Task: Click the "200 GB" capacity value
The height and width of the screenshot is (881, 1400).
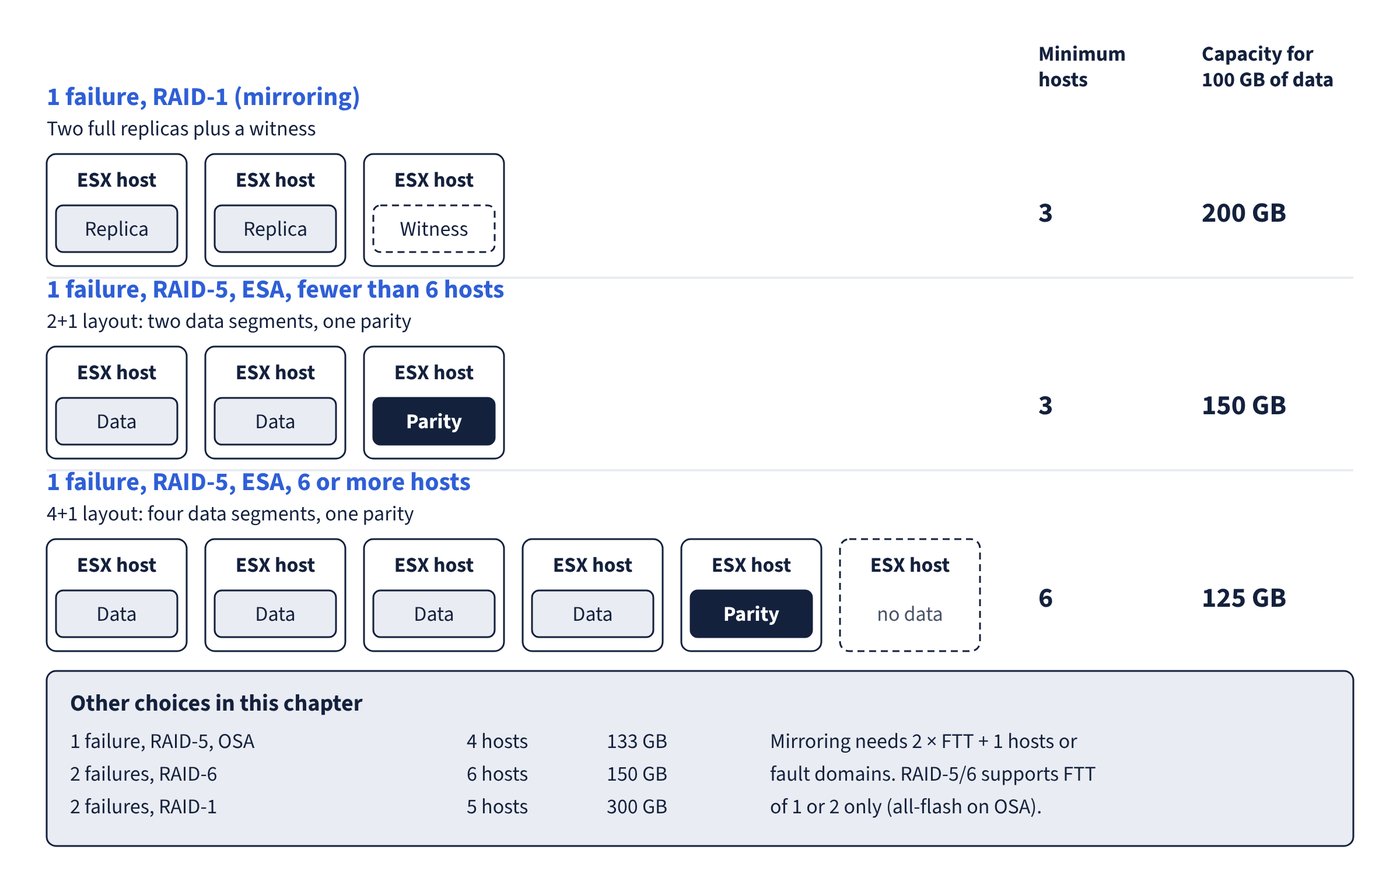Action: pyautogui.click(x=1244, y=213)
